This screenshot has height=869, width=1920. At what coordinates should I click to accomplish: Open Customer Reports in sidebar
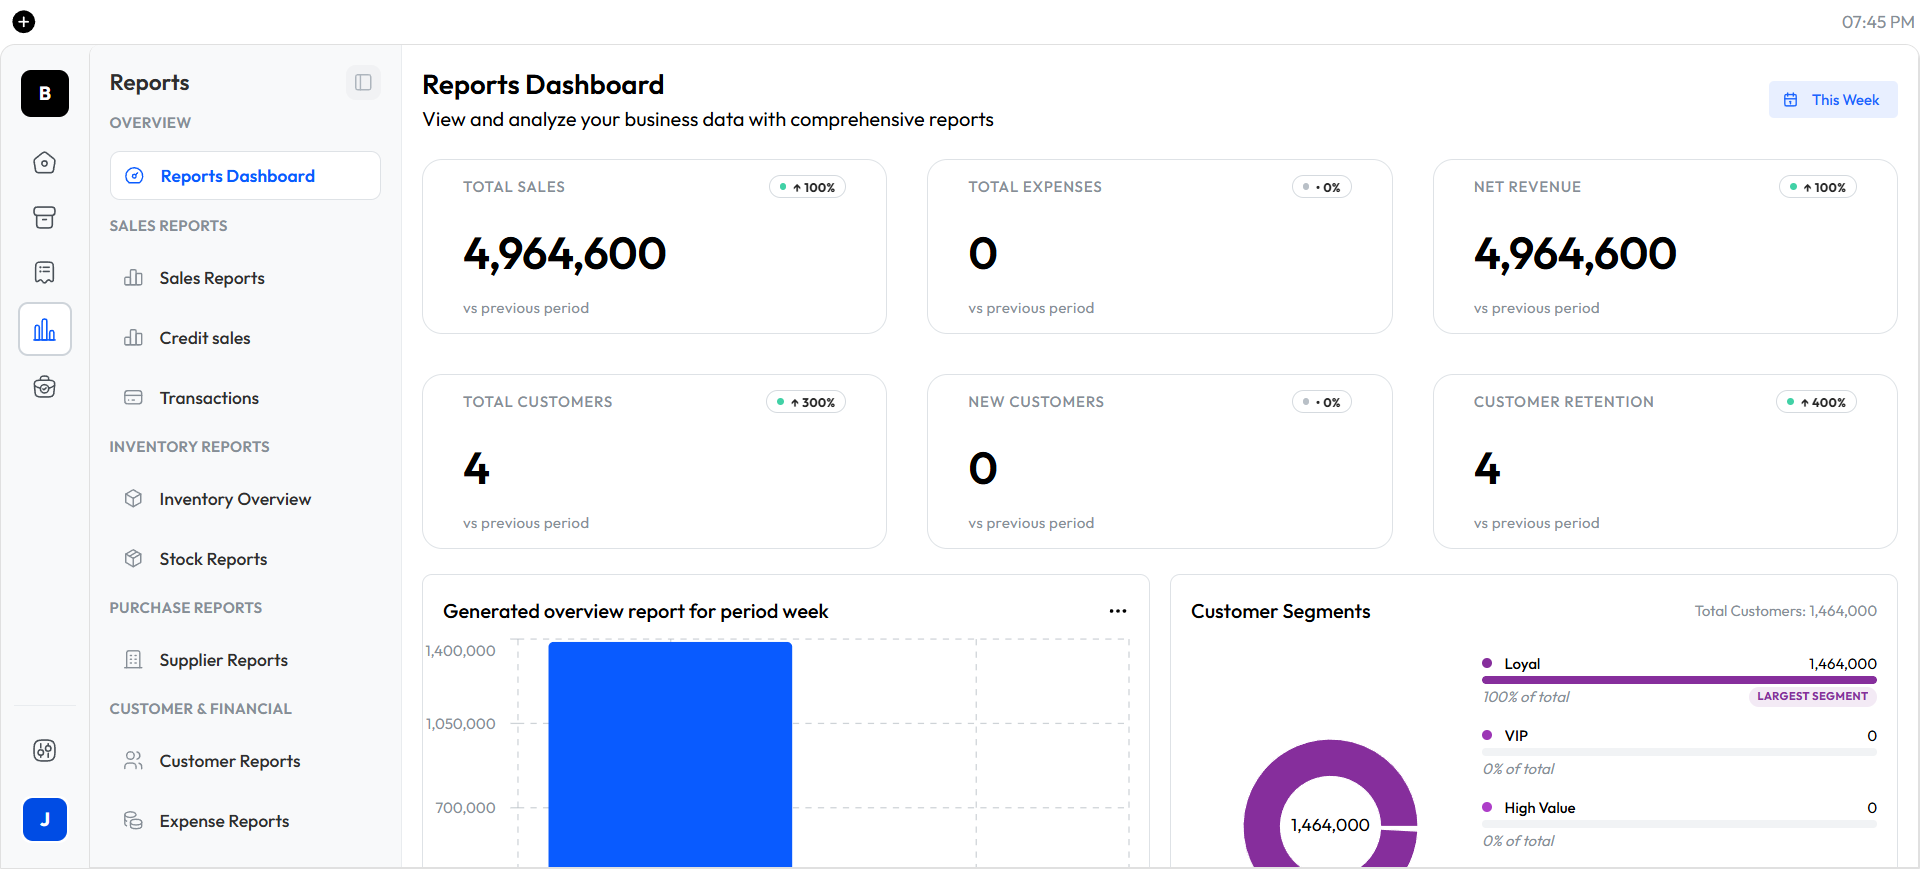[x=245, y=761]
